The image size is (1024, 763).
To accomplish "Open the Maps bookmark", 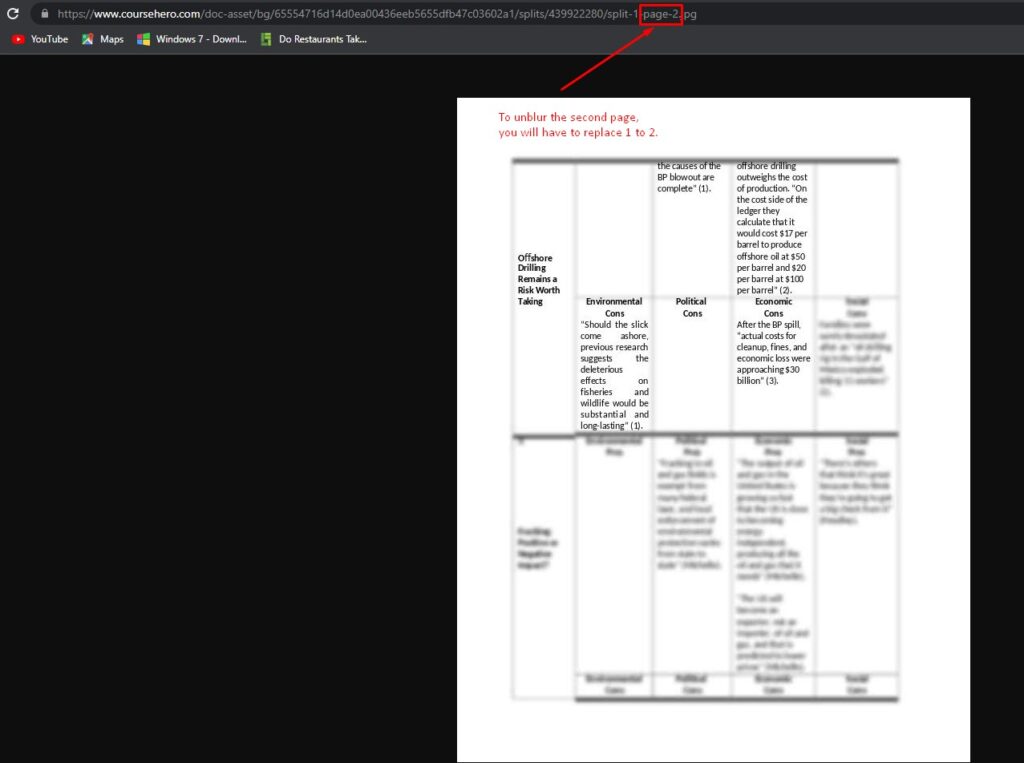I will tap(102, 39).
